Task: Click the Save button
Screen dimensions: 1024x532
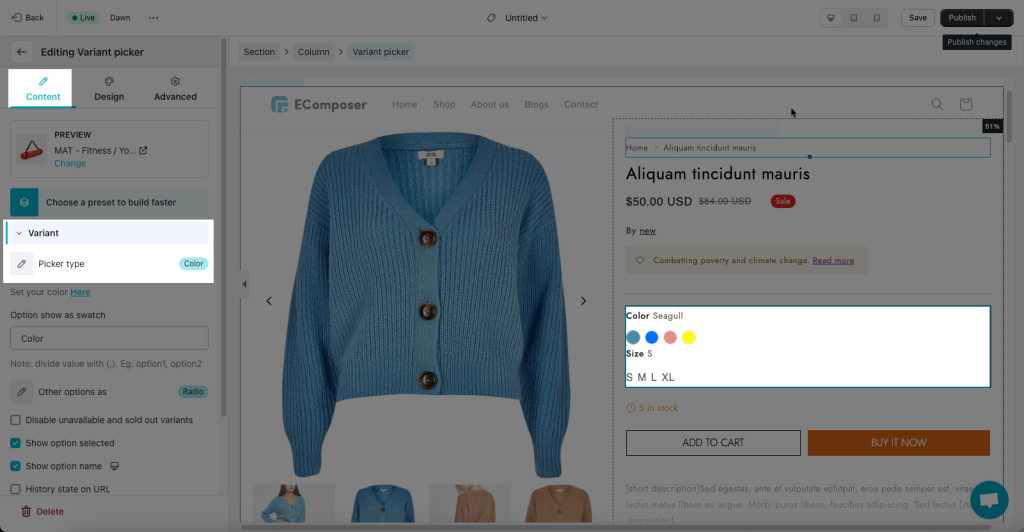Action: tap(918, 18)
